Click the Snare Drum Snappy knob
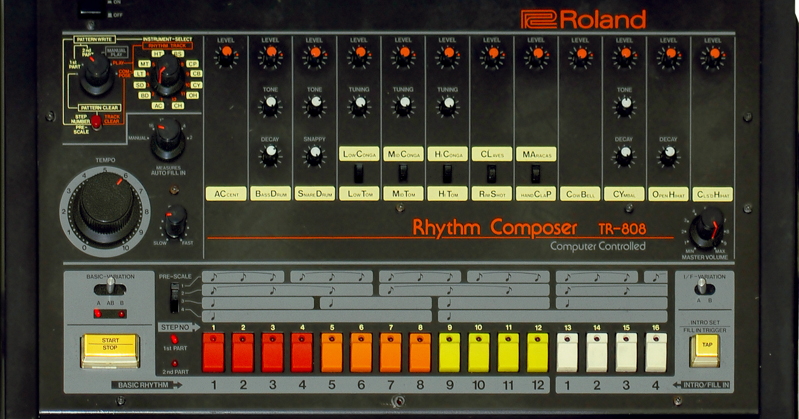Screen dimensions: 799x419 point(314,155)
